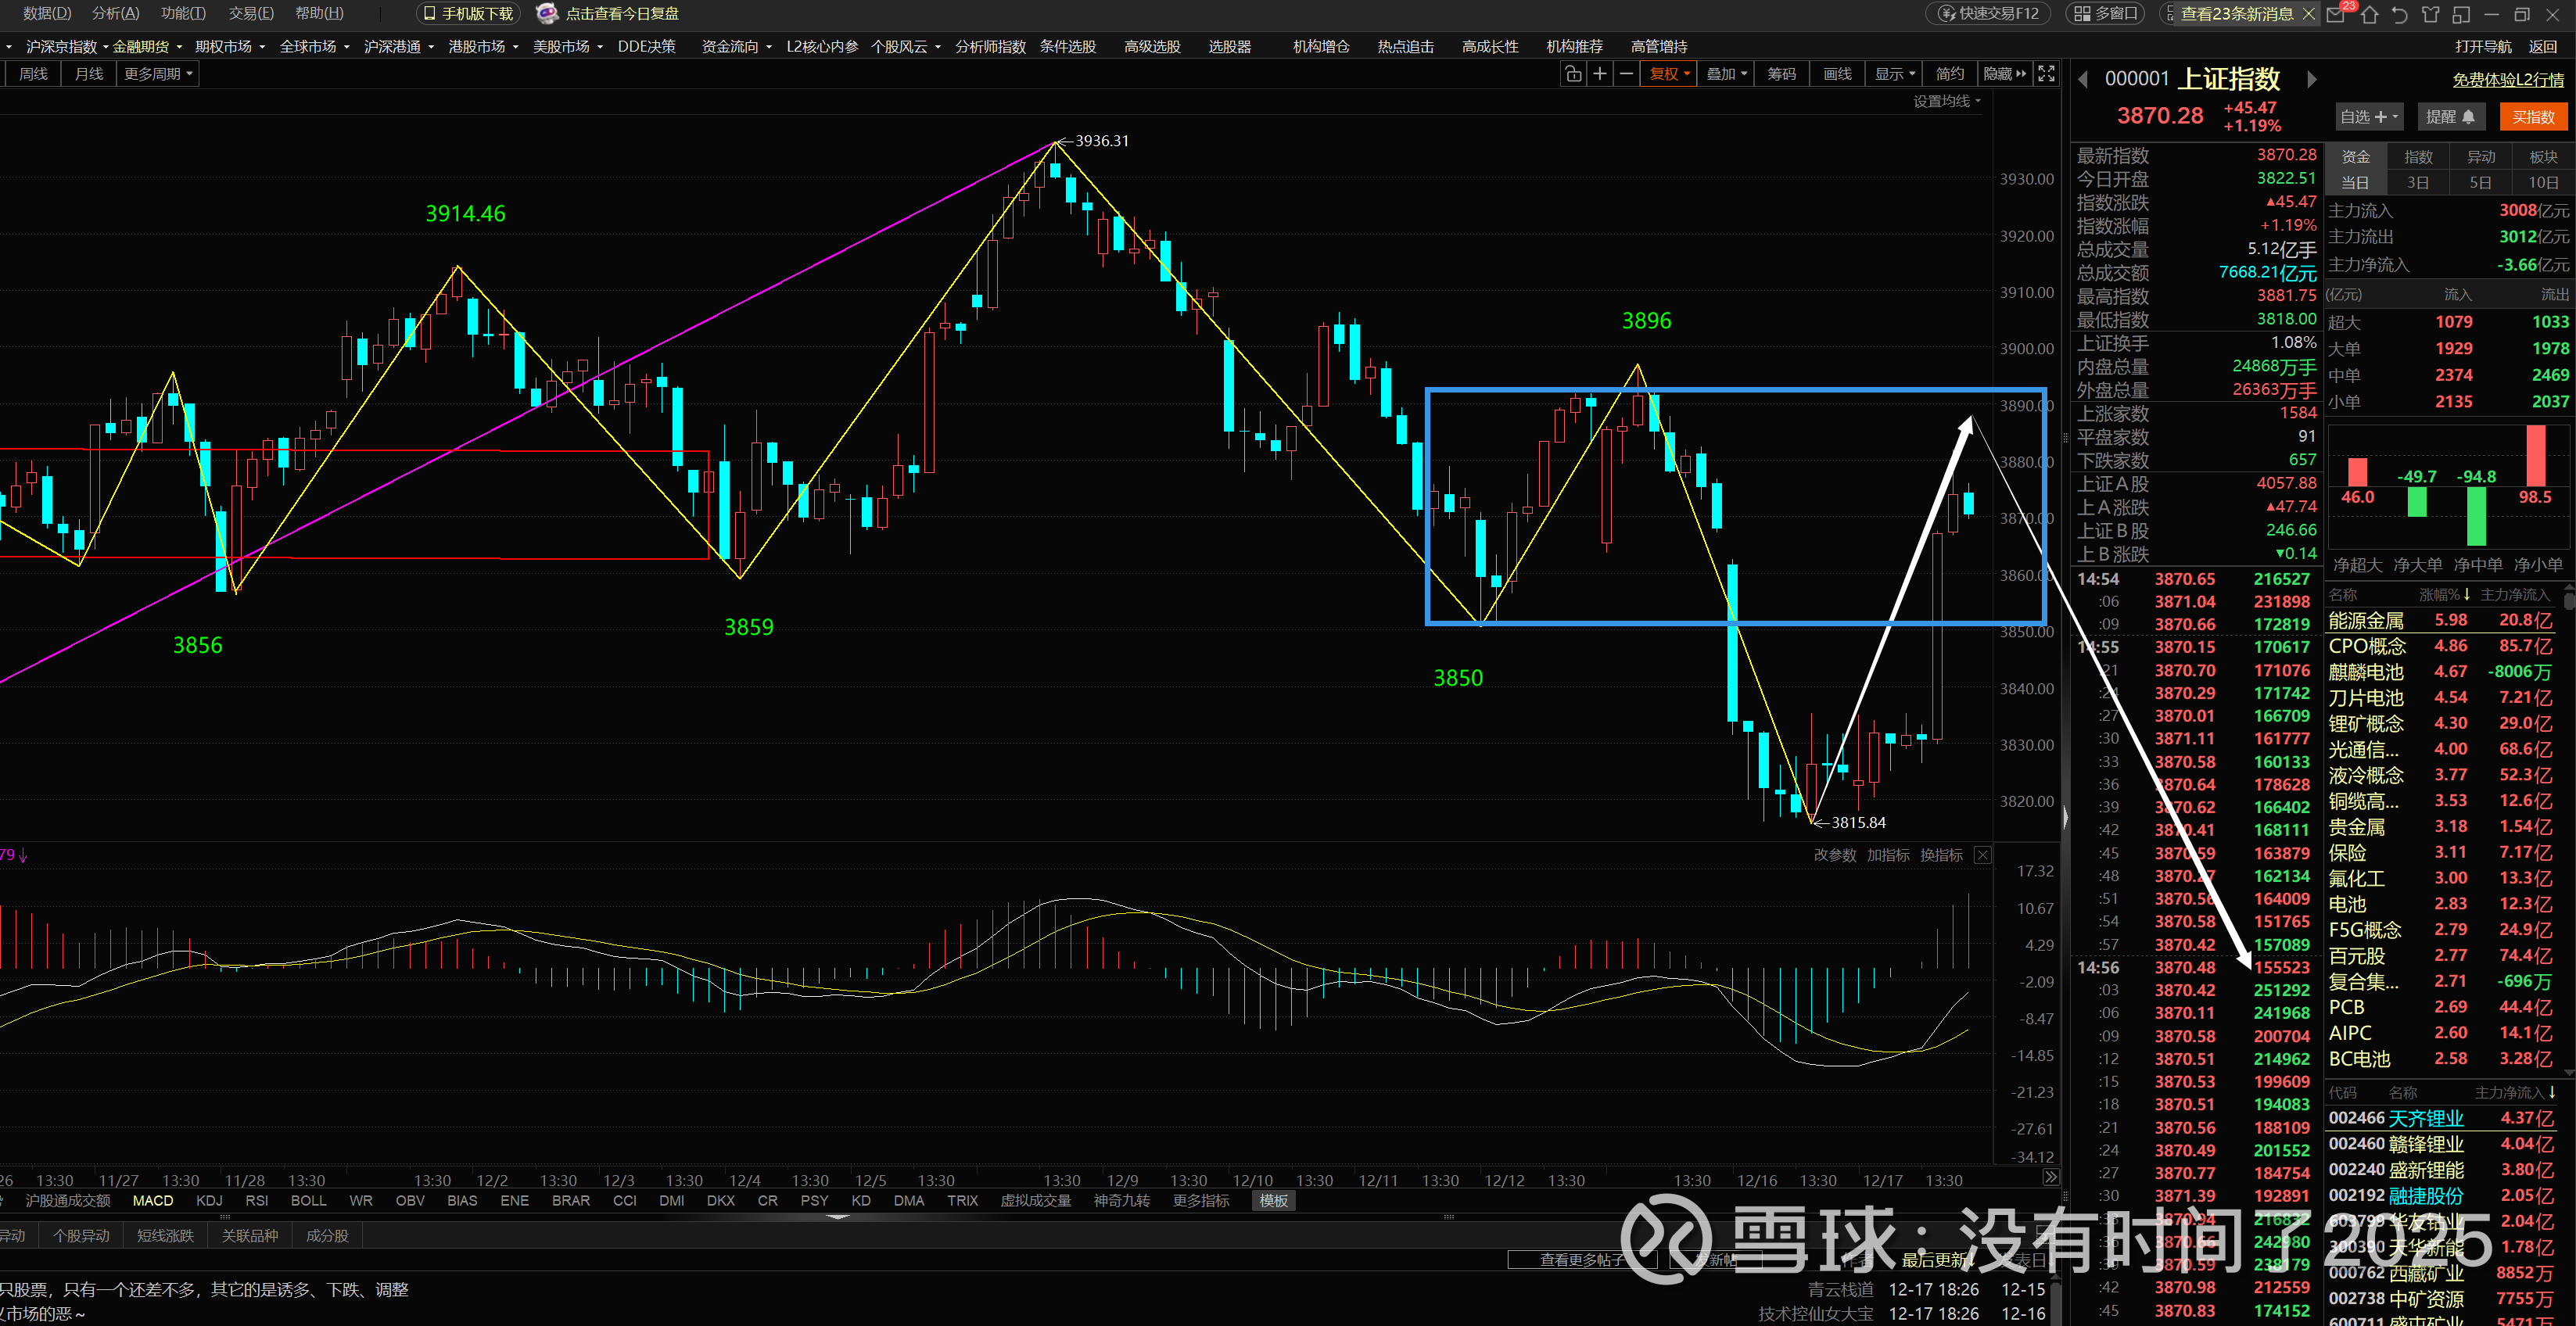This screenshot has width=2576, height=1326.
Task: Enter fullscreen chart mode icon
Action: pyautogui.click(x=2046, y=74)
